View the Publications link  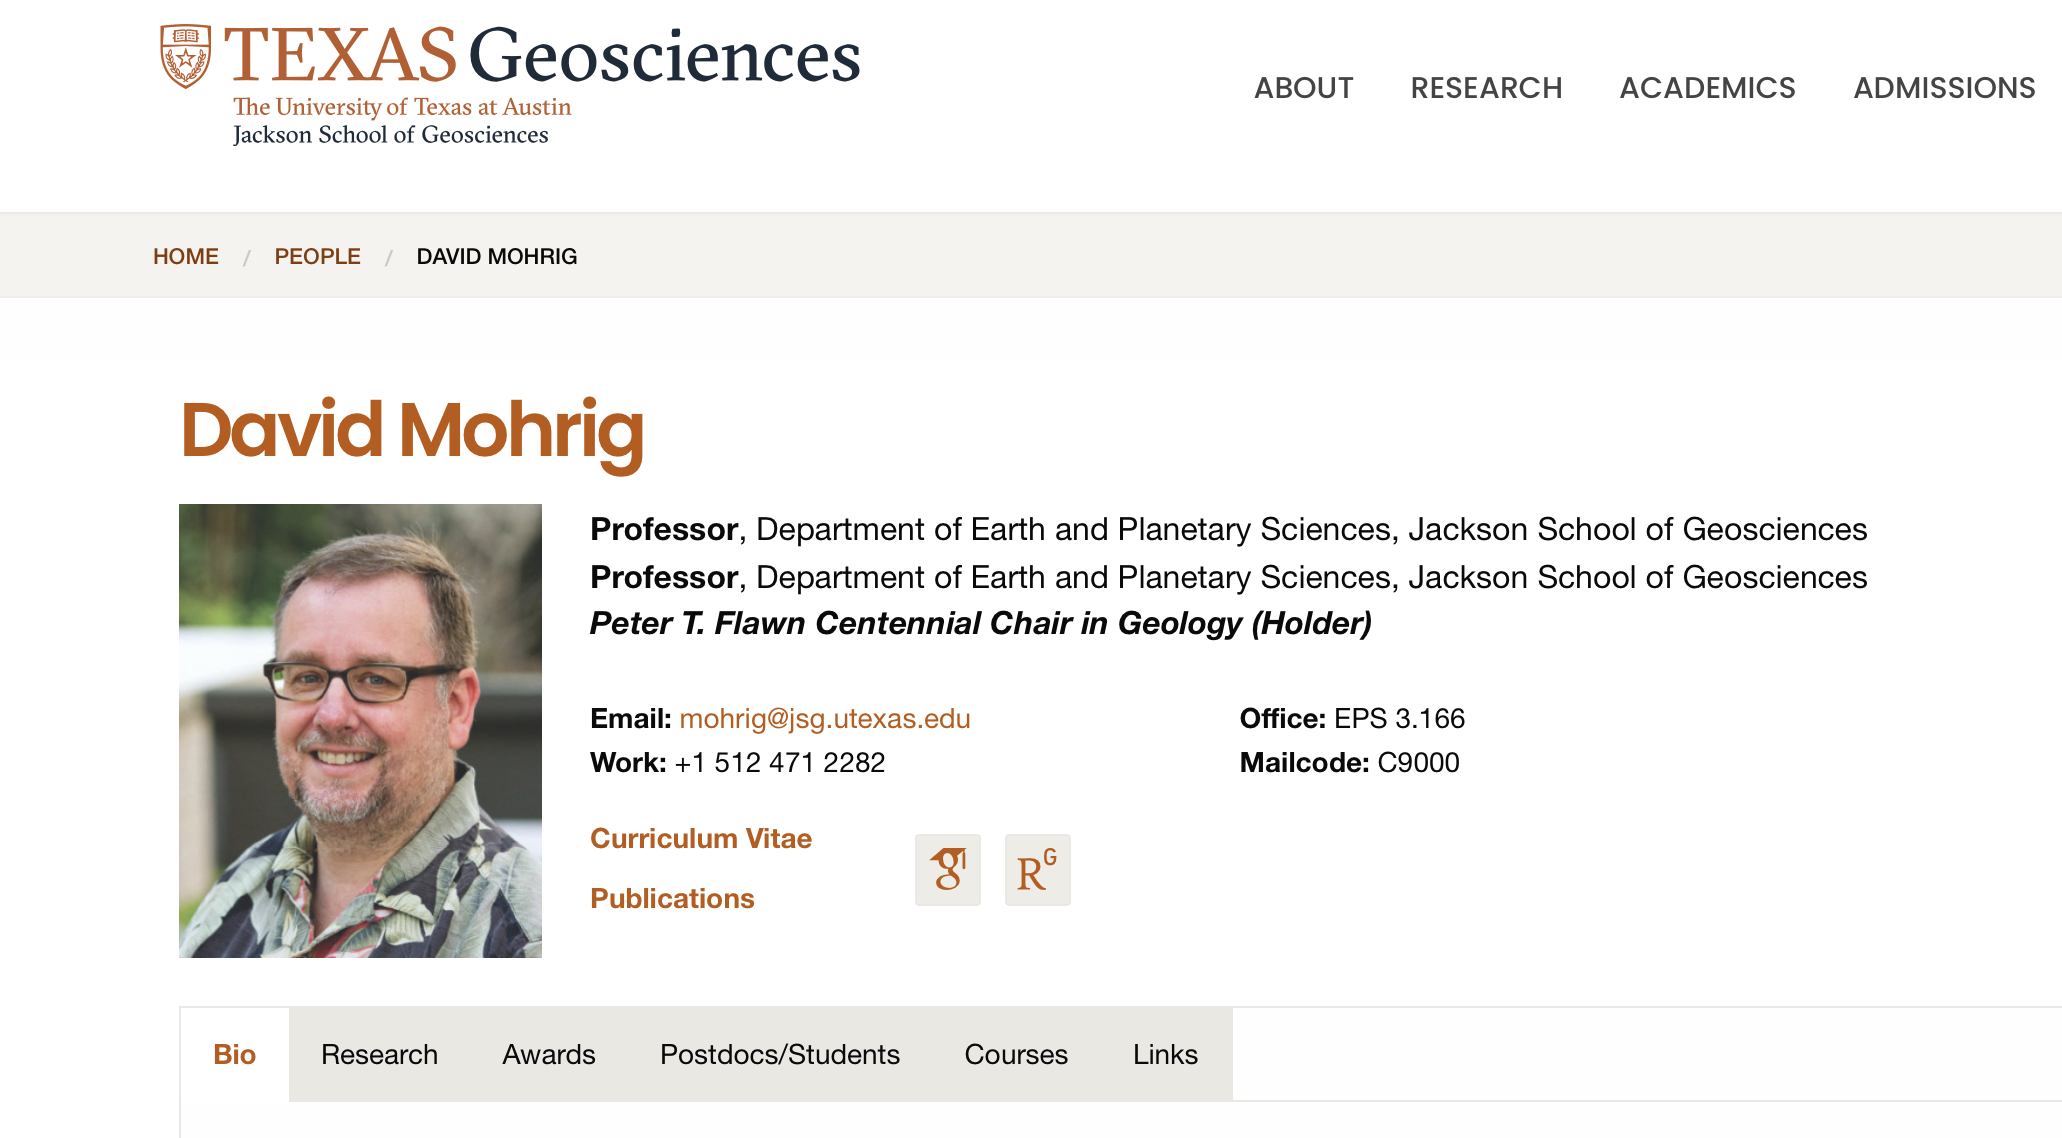[x=672, y=898]
